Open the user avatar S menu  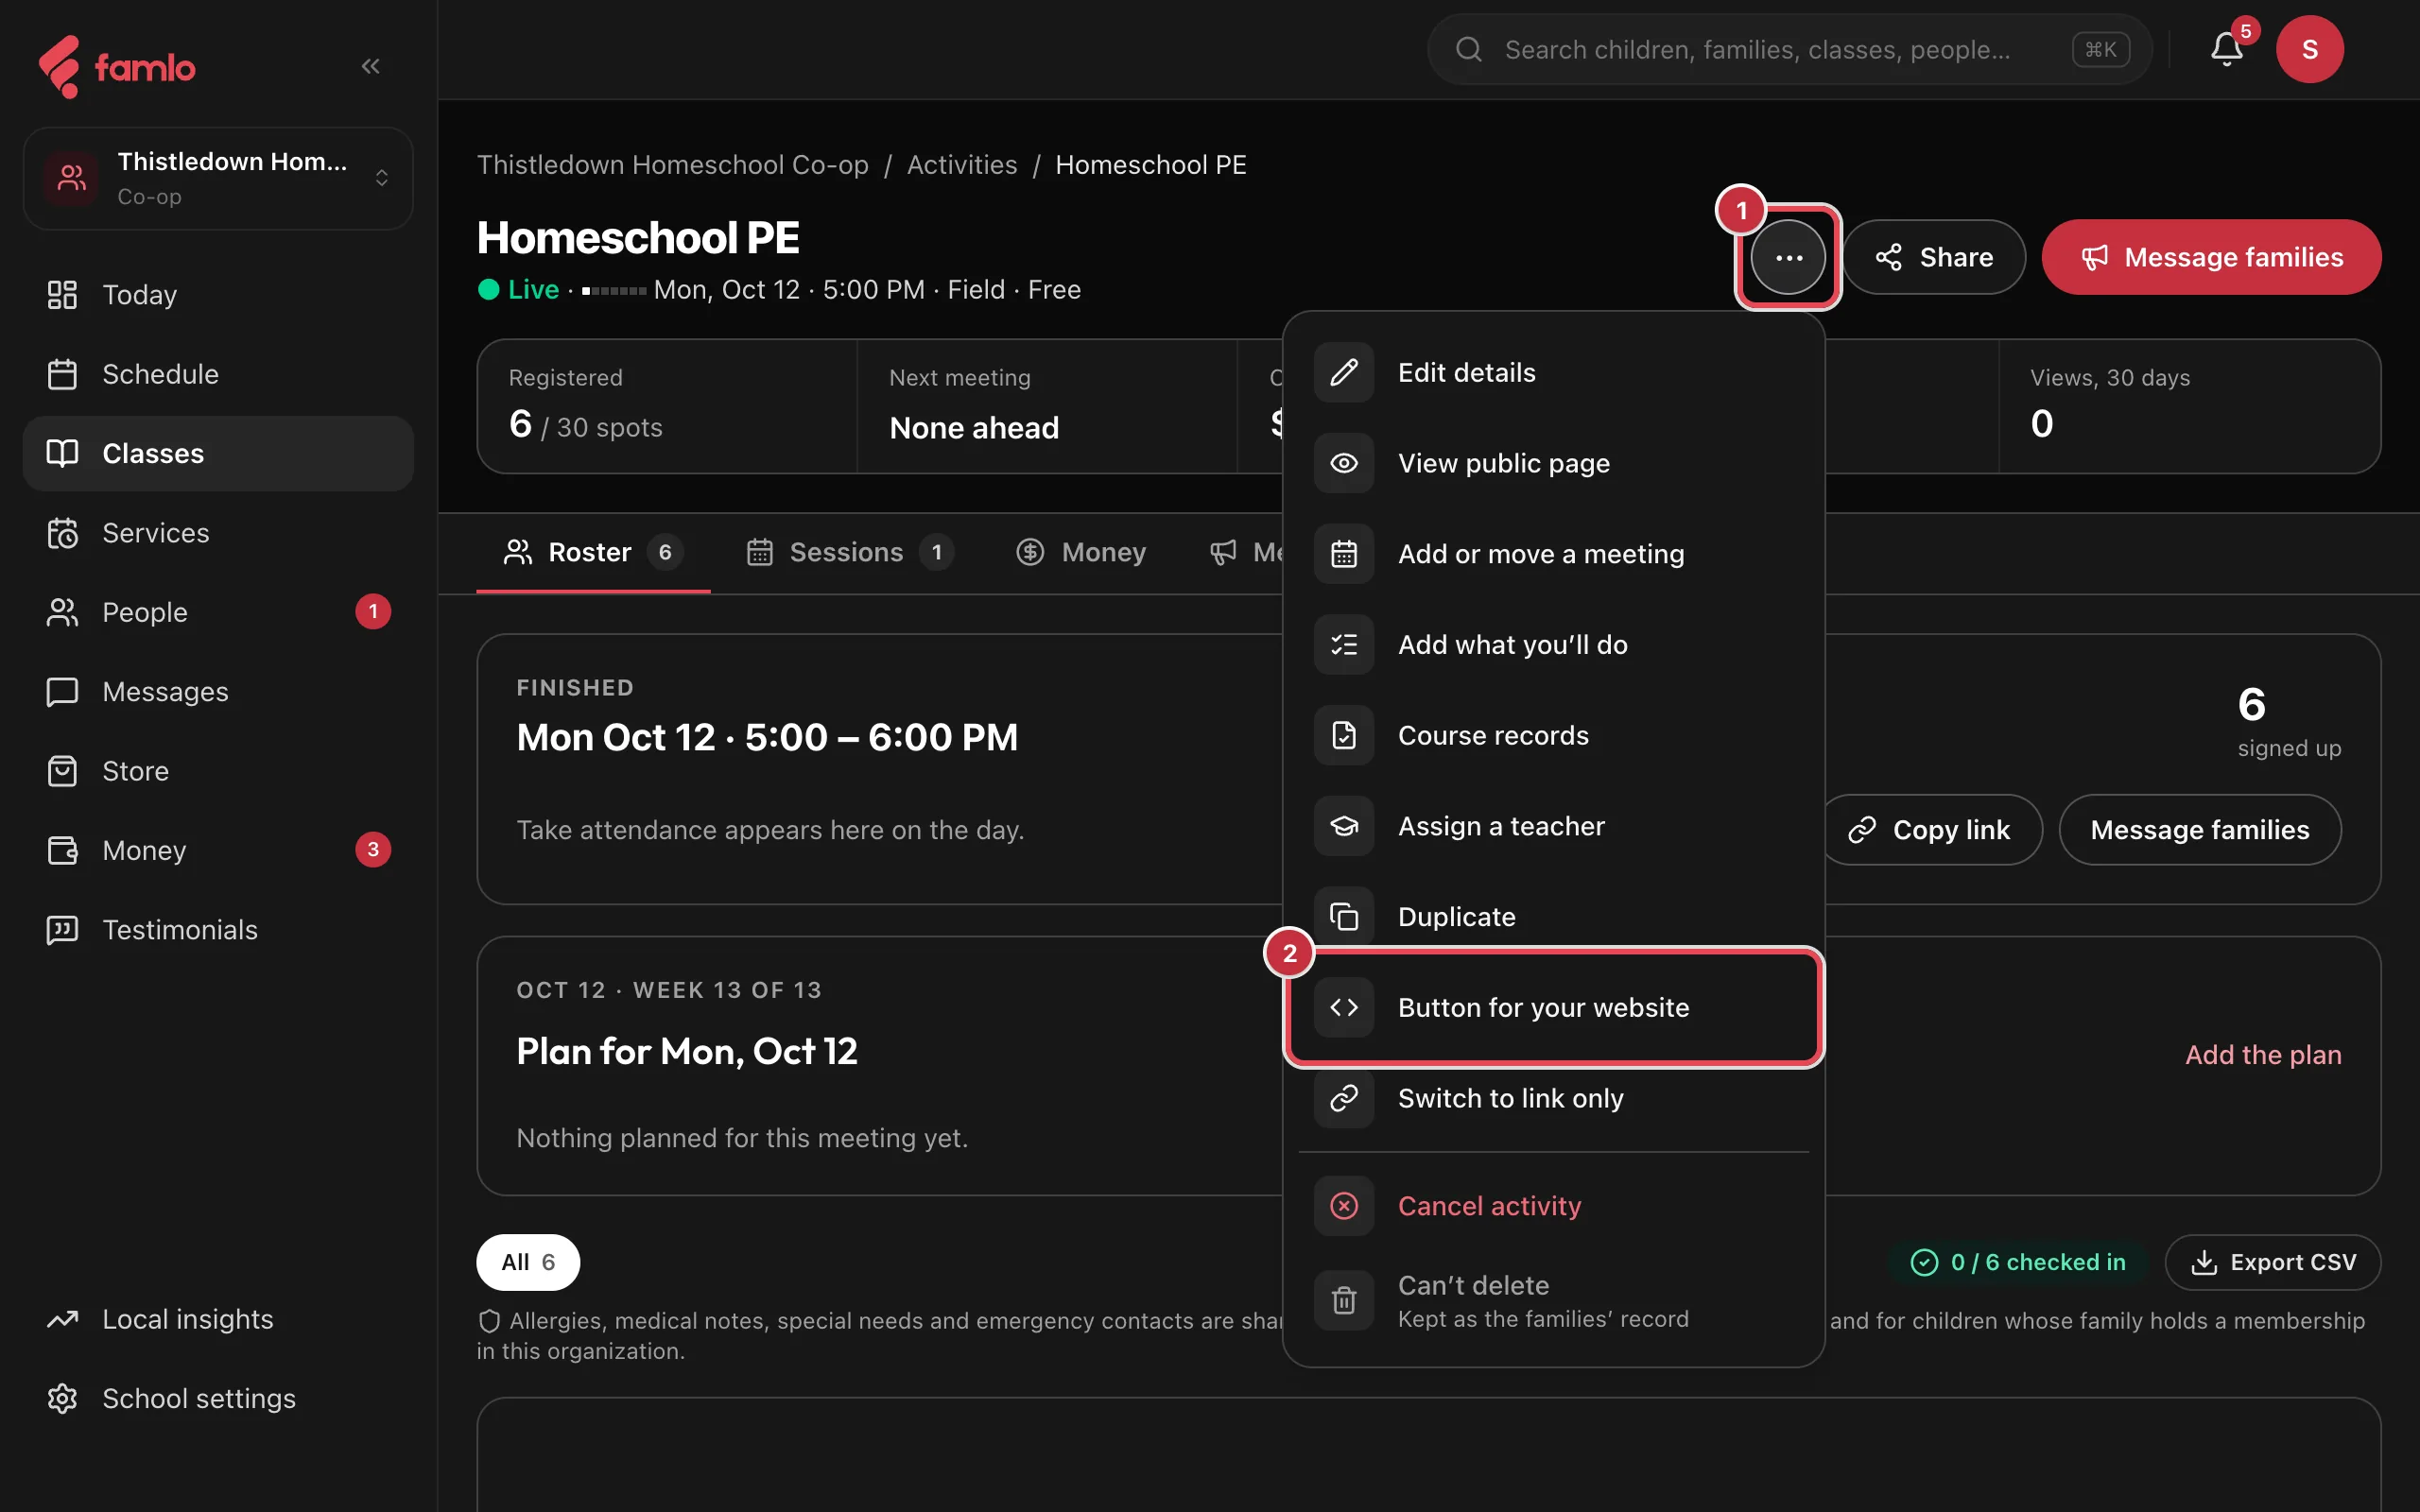[2310, 49]
